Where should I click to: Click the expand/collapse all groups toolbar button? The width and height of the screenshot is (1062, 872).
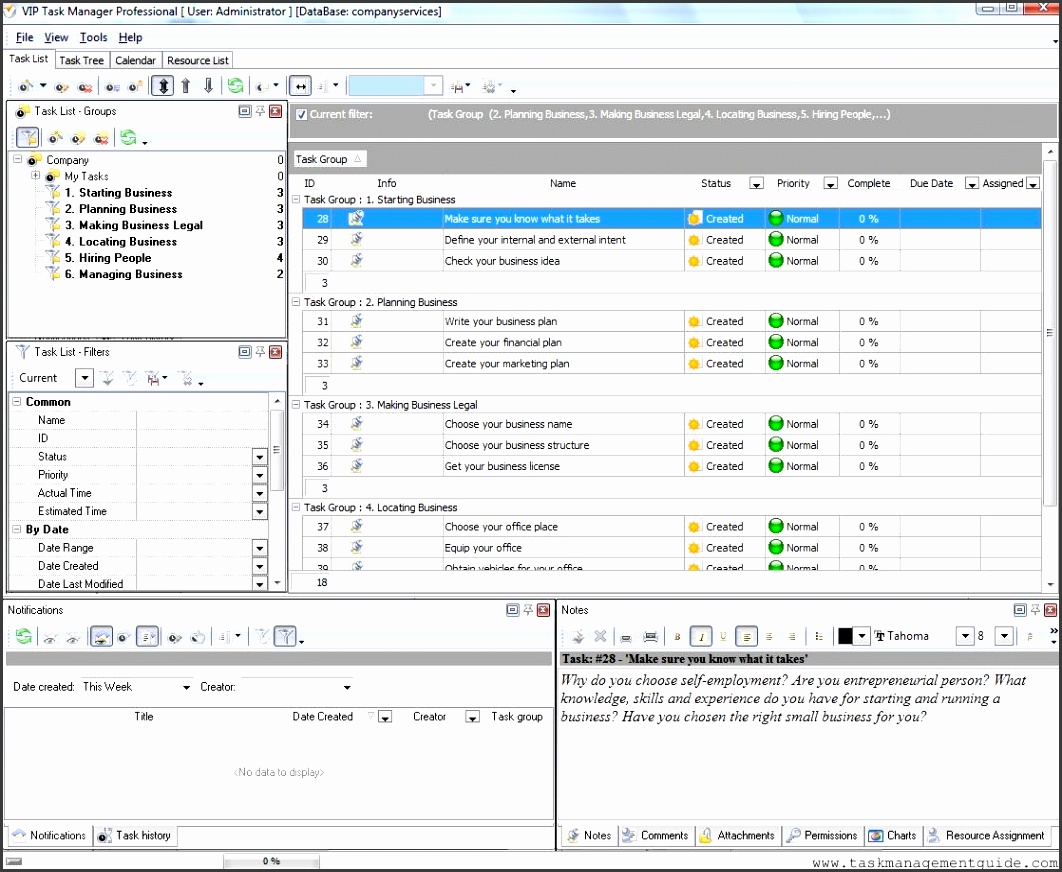click(x=163, y=86)
